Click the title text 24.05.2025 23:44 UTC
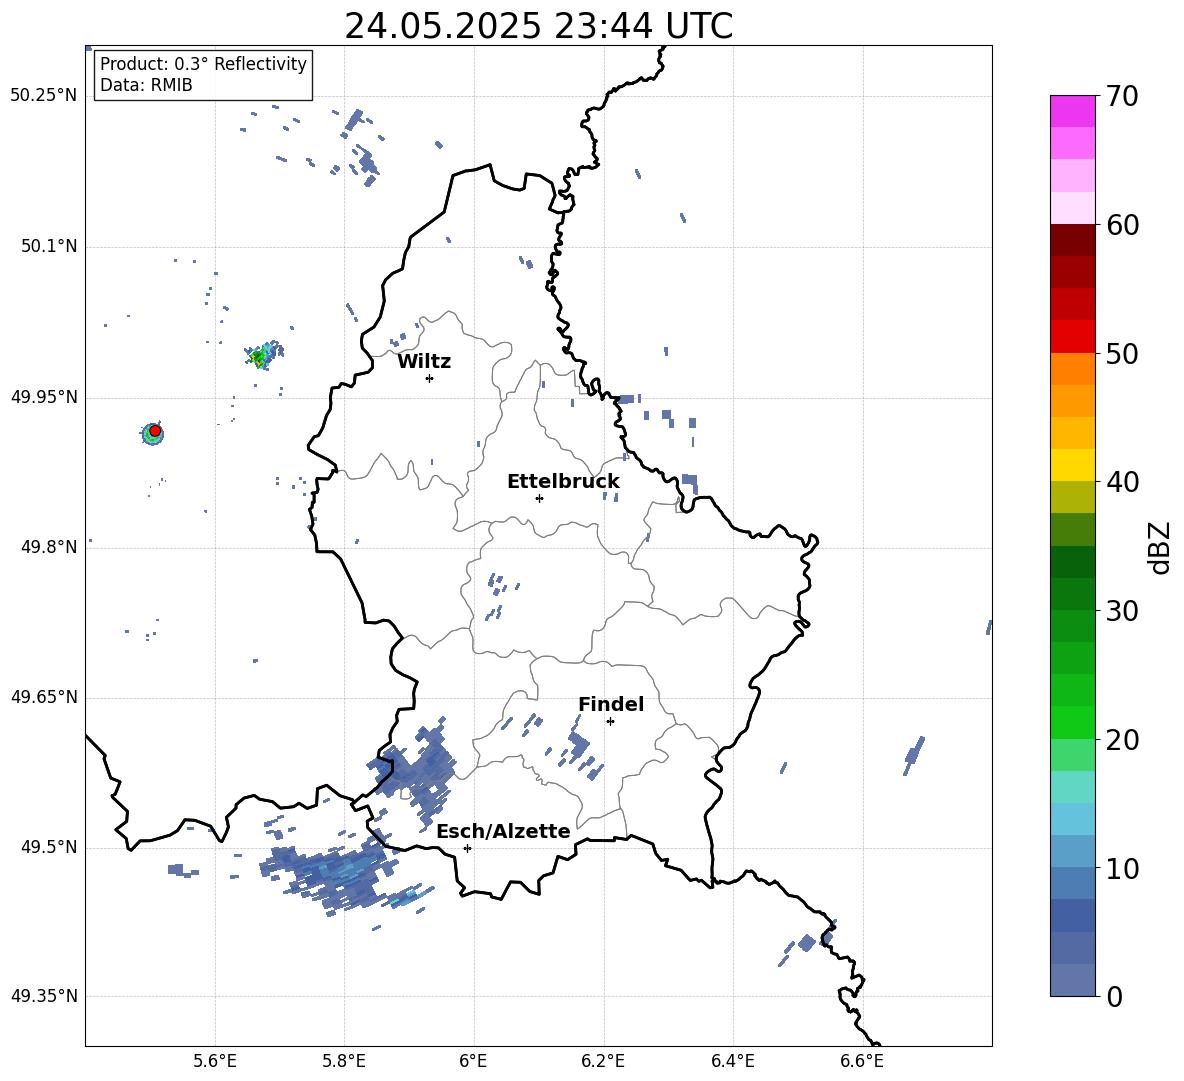The height and width of the screenshot is (1081, 1184). pos(538,26)
